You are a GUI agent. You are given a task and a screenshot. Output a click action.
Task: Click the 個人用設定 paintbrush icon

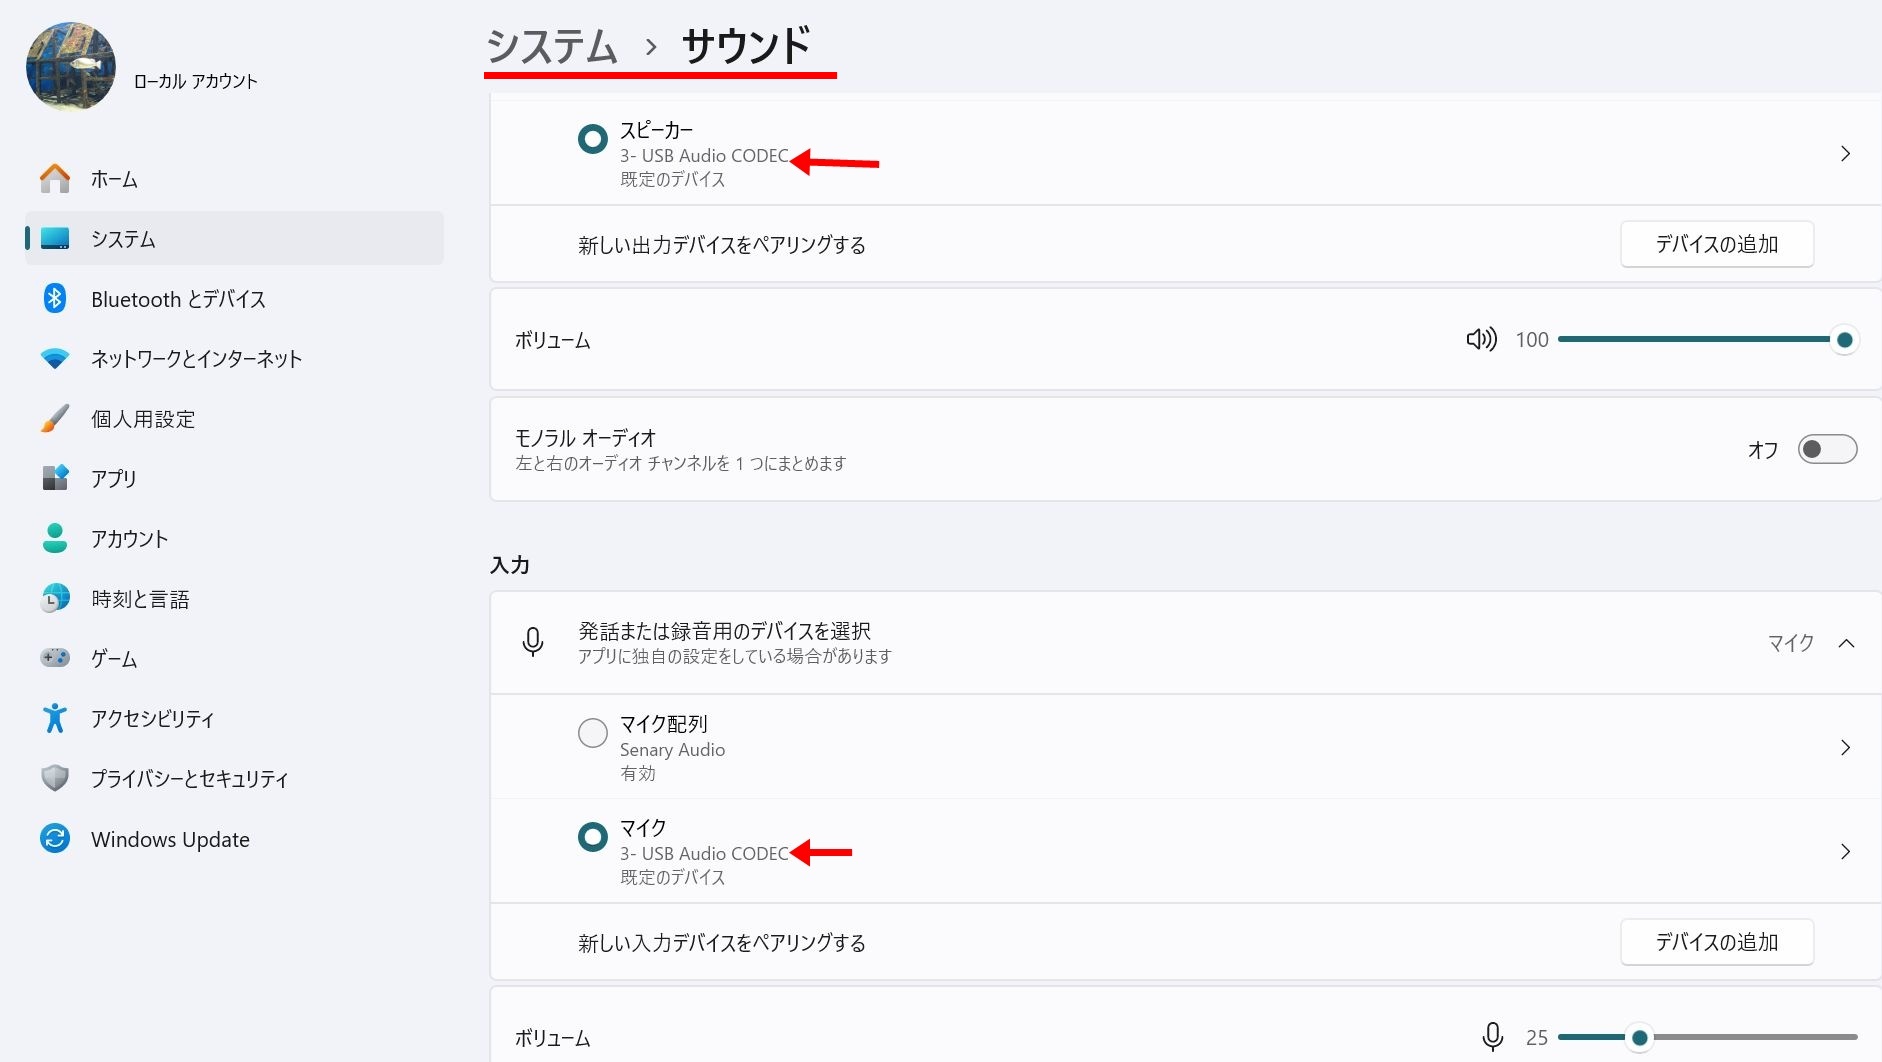pos(55,419)
